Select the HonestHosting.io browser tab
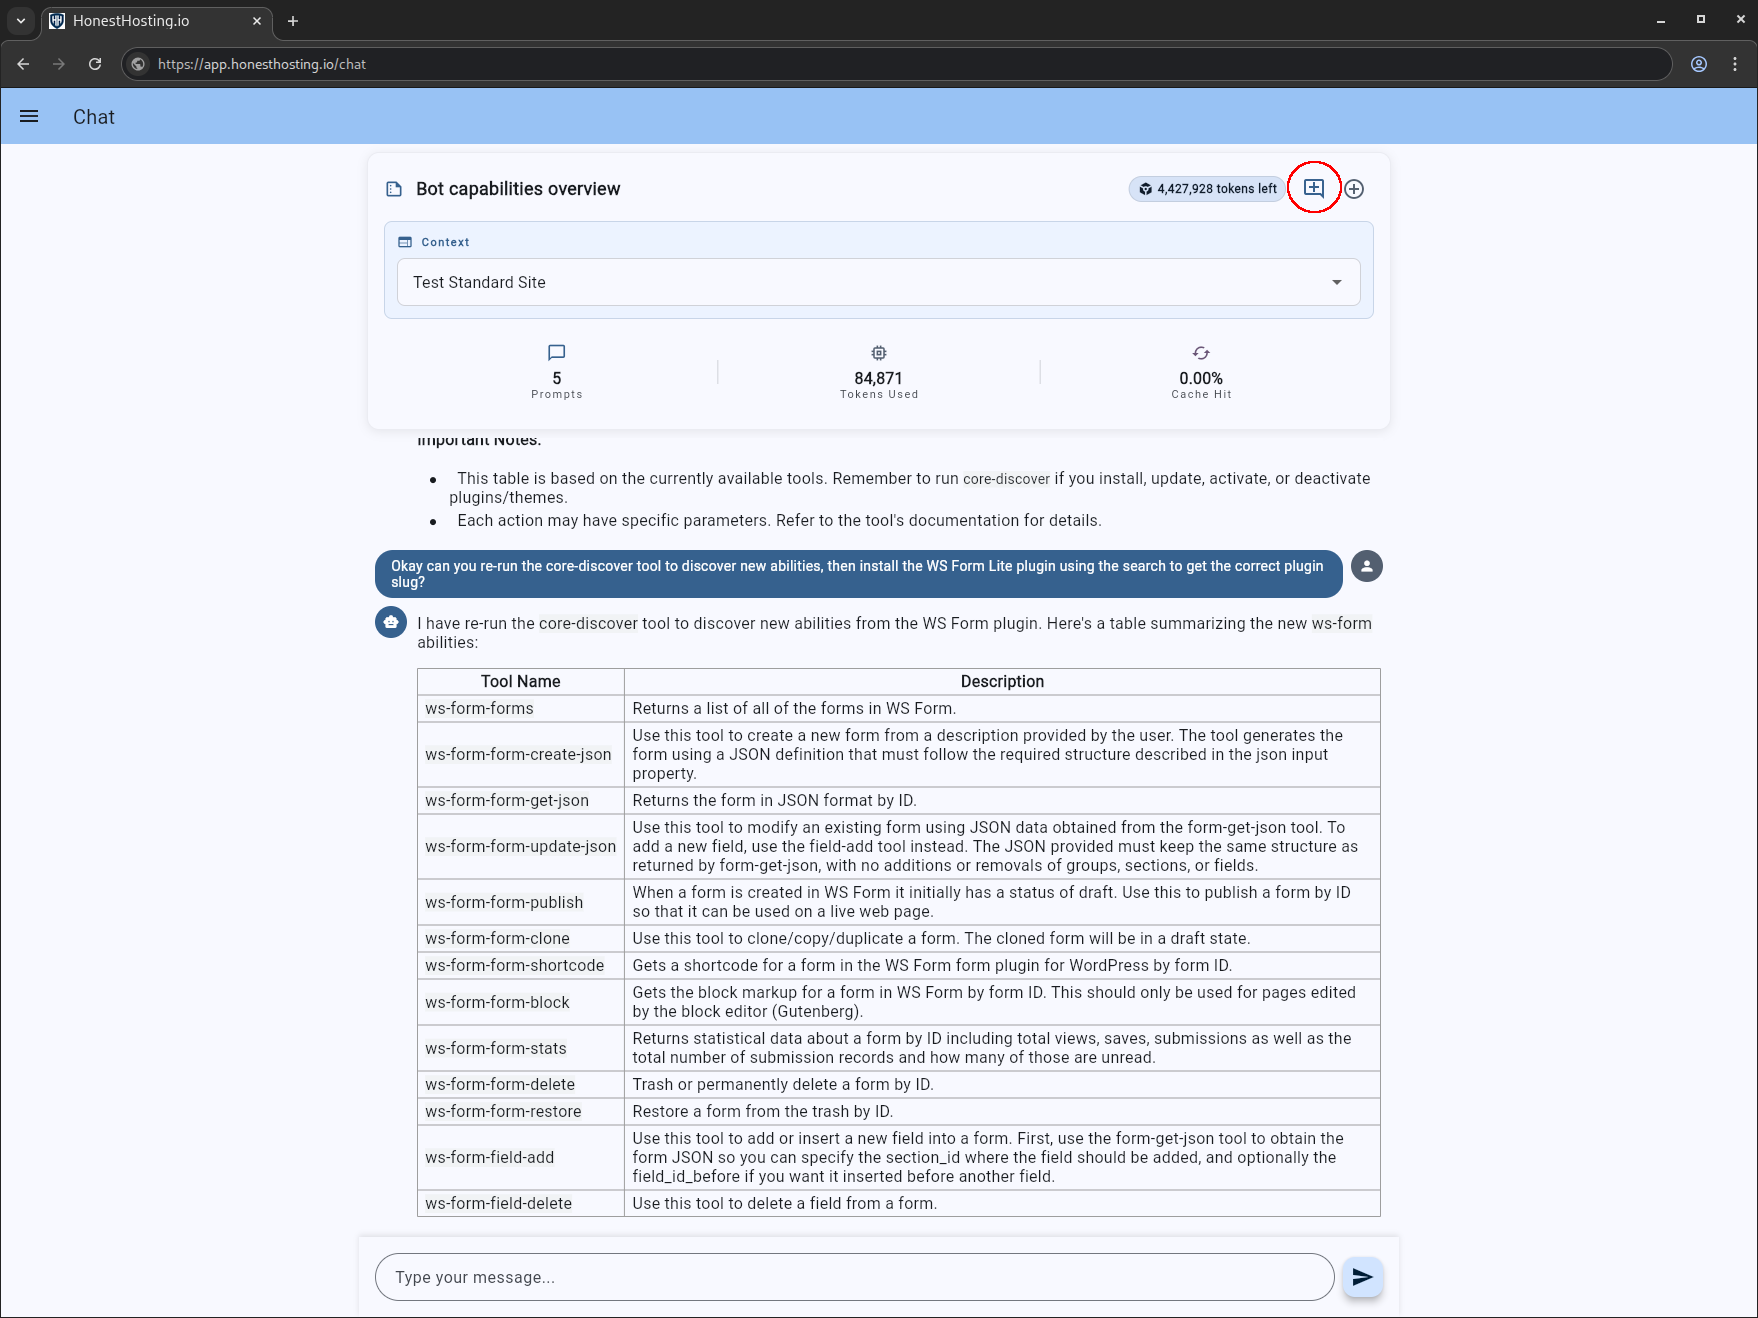The width and height of the screenshot is (1758, 1318). click(150, 21)
